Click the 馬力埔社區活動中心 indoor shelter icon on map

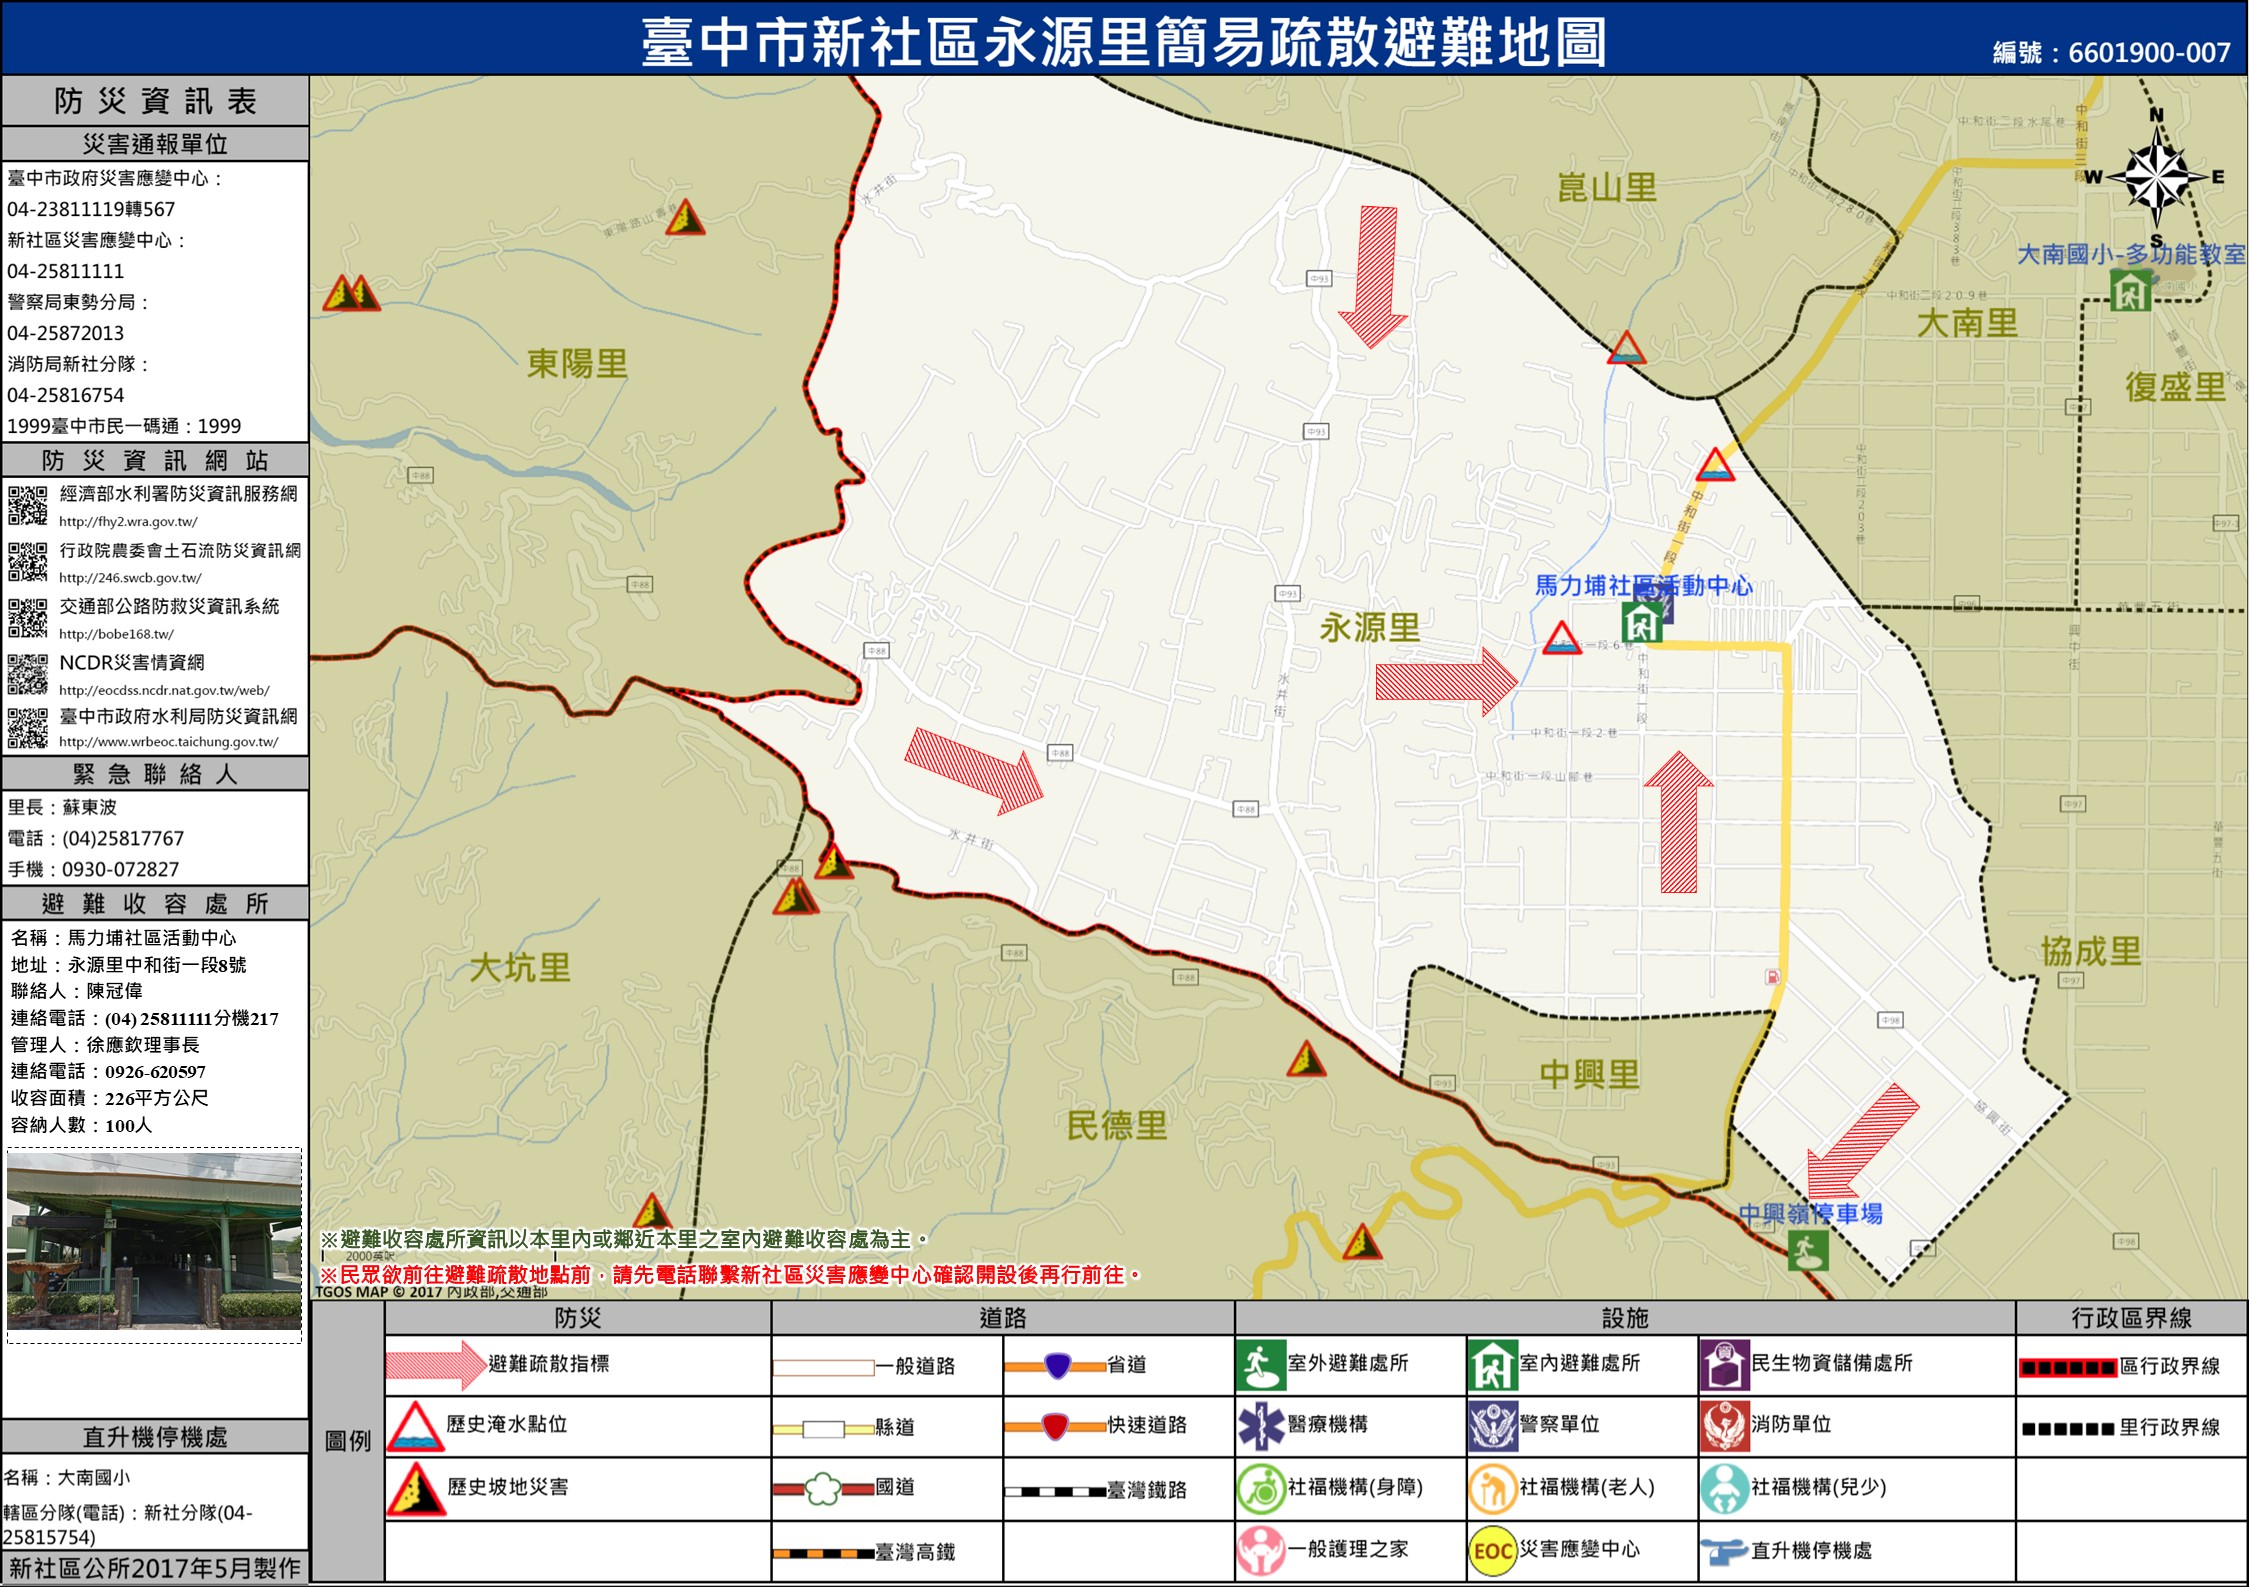1641,622
